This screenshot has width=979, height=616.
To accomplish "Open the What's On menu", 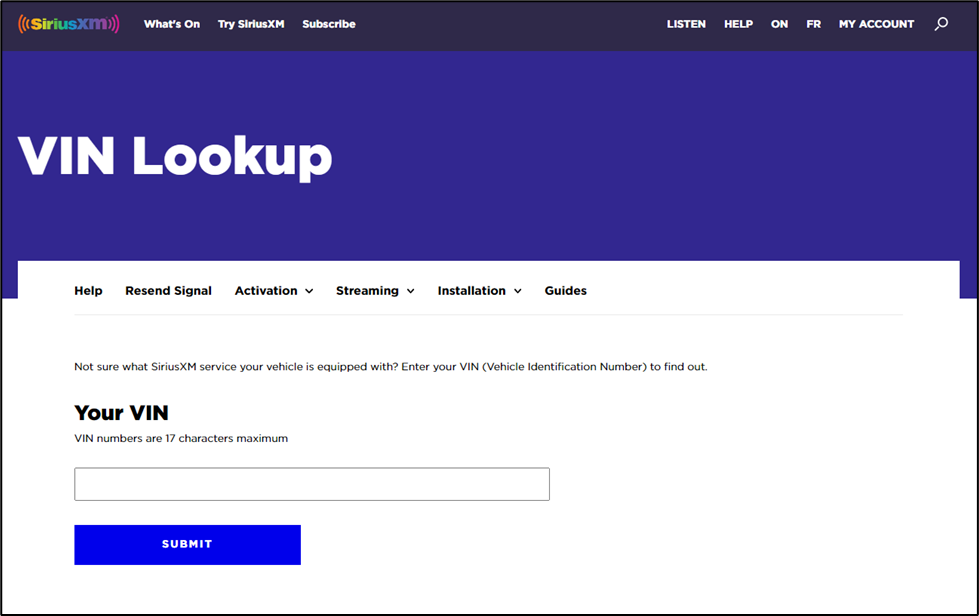I will tap(172, 24).
